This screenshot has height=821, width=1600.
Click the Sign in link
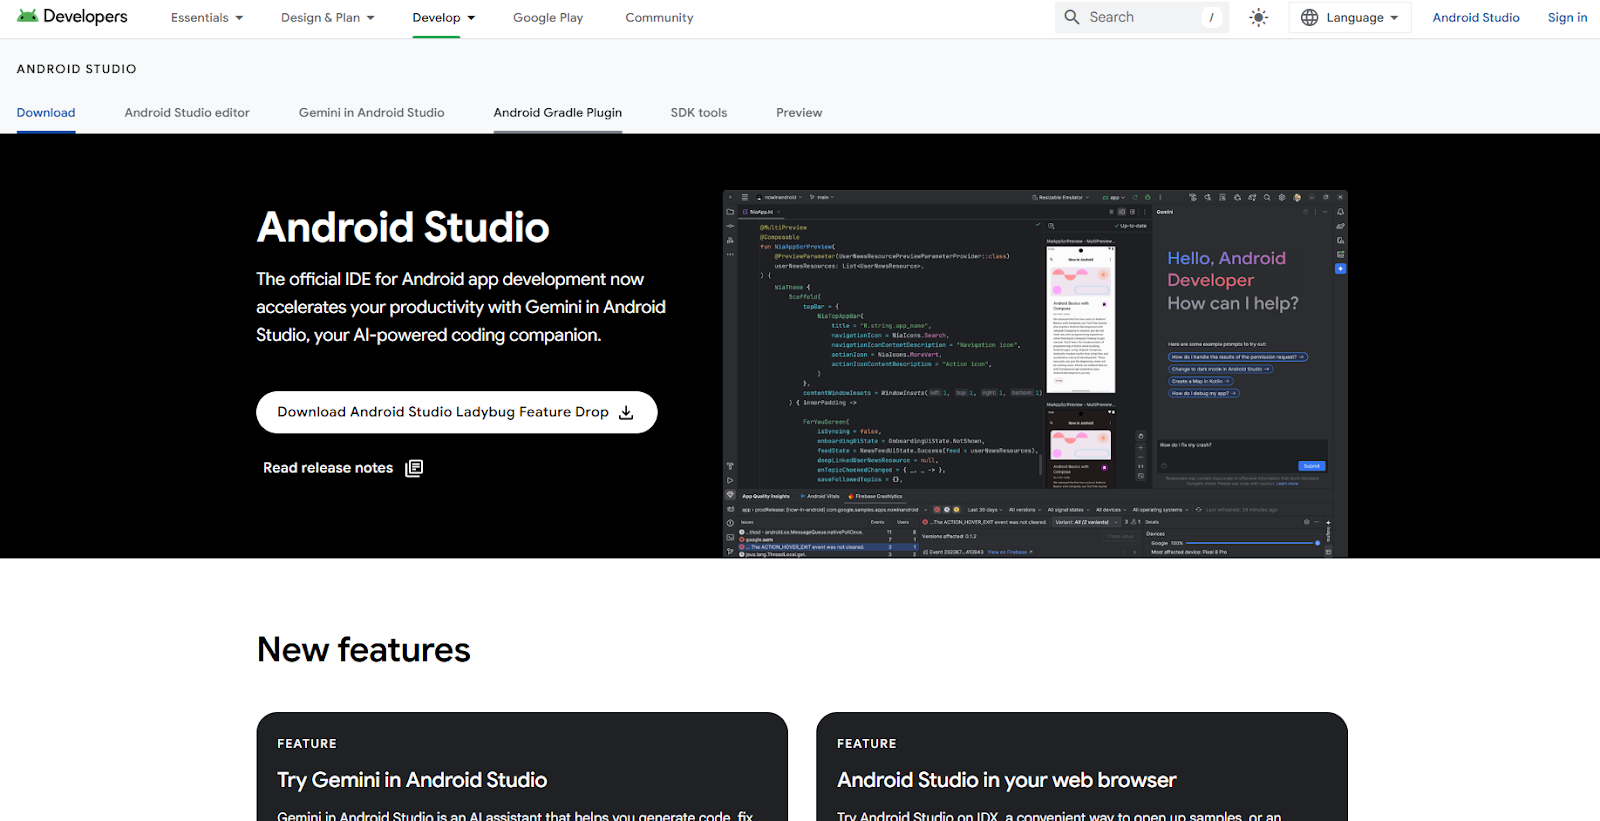(x=1567, y=18)
